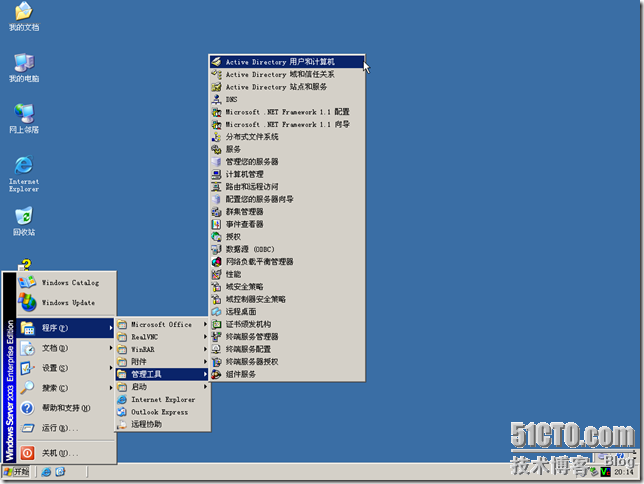The width and height of the screenshot is (644, 484).
Task: Click the 管理您的服务器 icon
Action: (216, 162)
